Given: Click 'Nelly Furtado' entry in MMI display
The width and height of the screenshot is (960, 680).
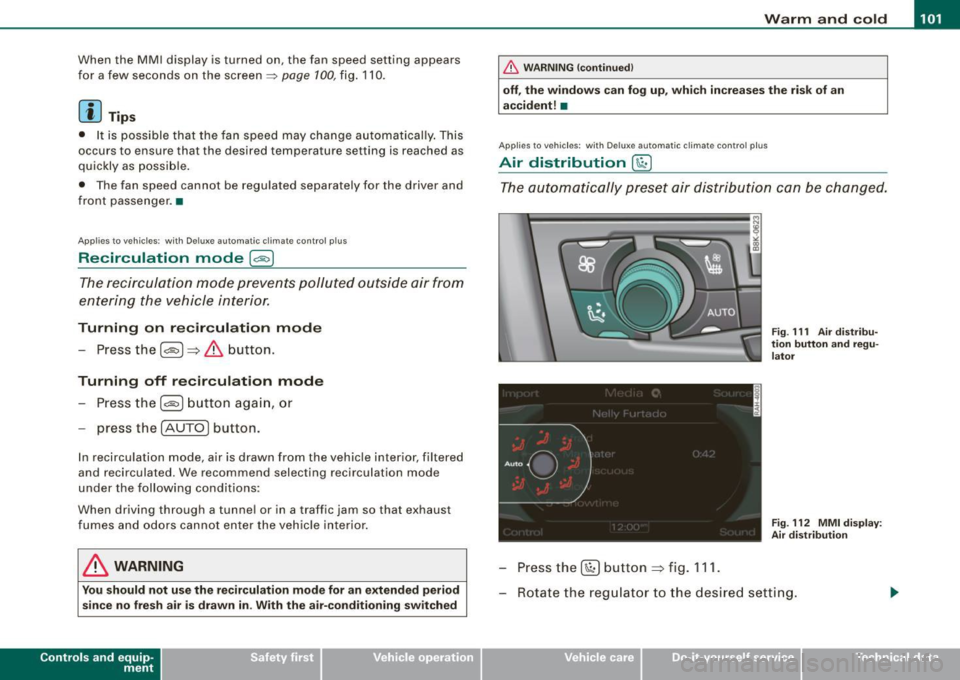Looking at the screenshot, I should (629, 414).
